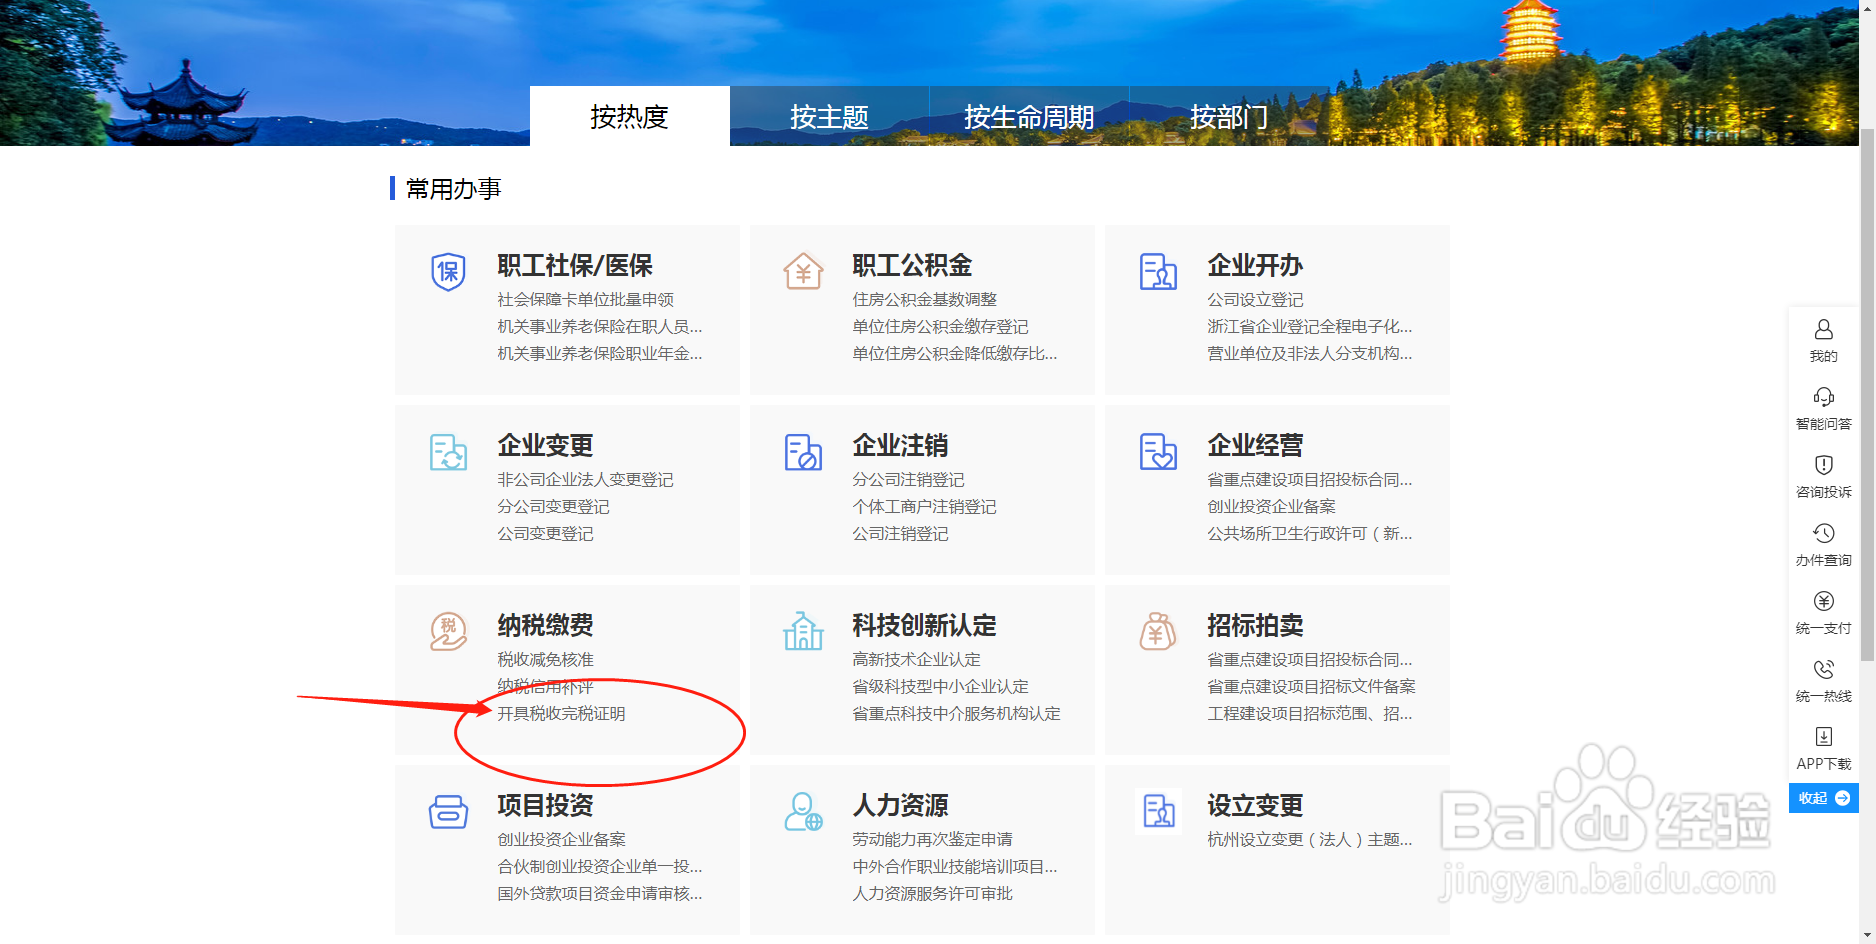Switch to the 按生命周期 tab

[x=1029, y=116]
